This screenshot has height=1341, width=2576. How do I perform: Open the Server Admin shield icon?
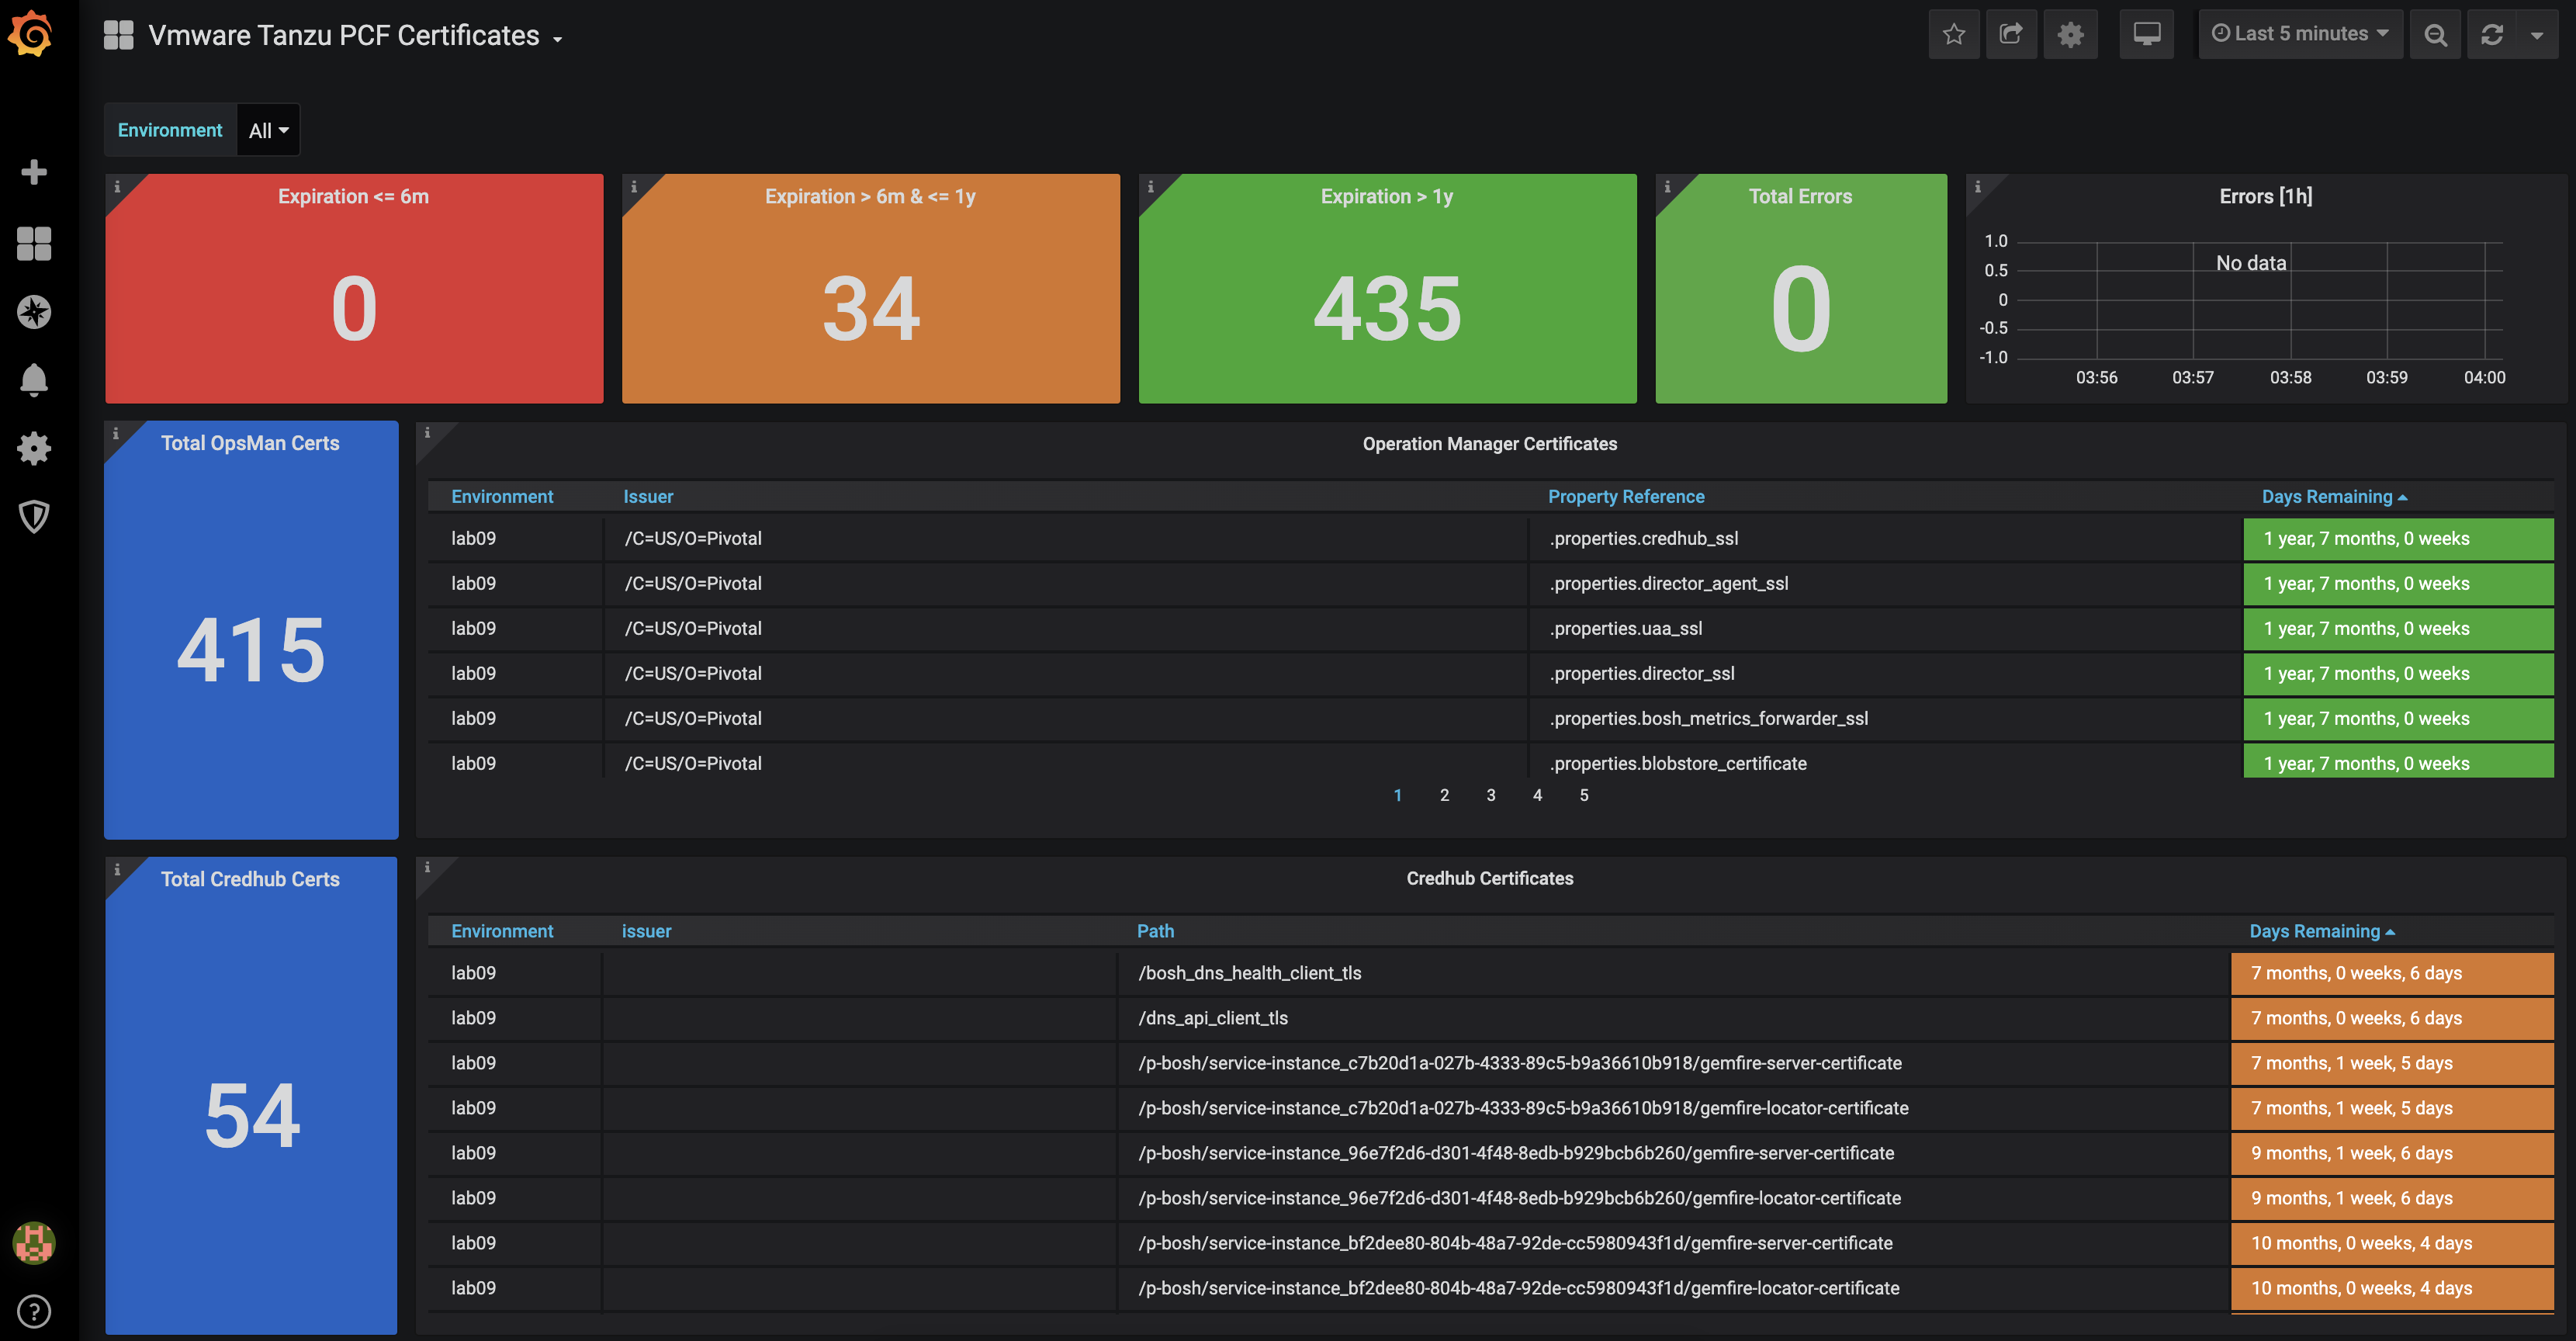coord(34,516)
